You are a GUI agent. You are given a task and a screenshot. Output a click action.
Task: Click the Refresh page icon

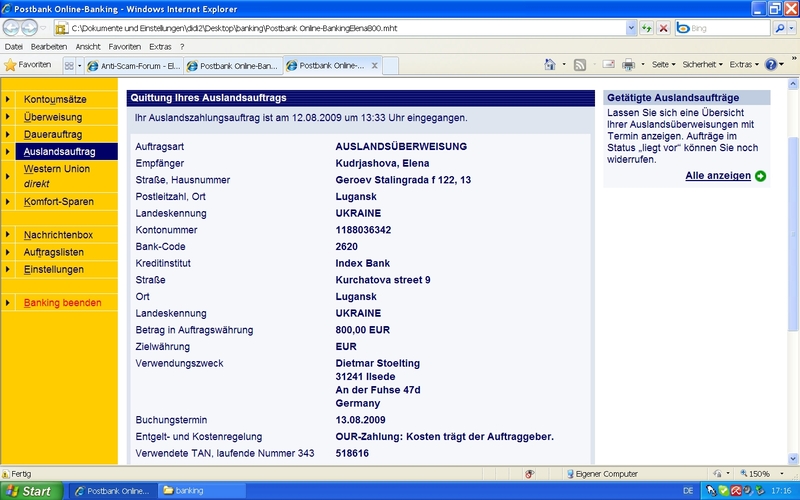(647, 28)
